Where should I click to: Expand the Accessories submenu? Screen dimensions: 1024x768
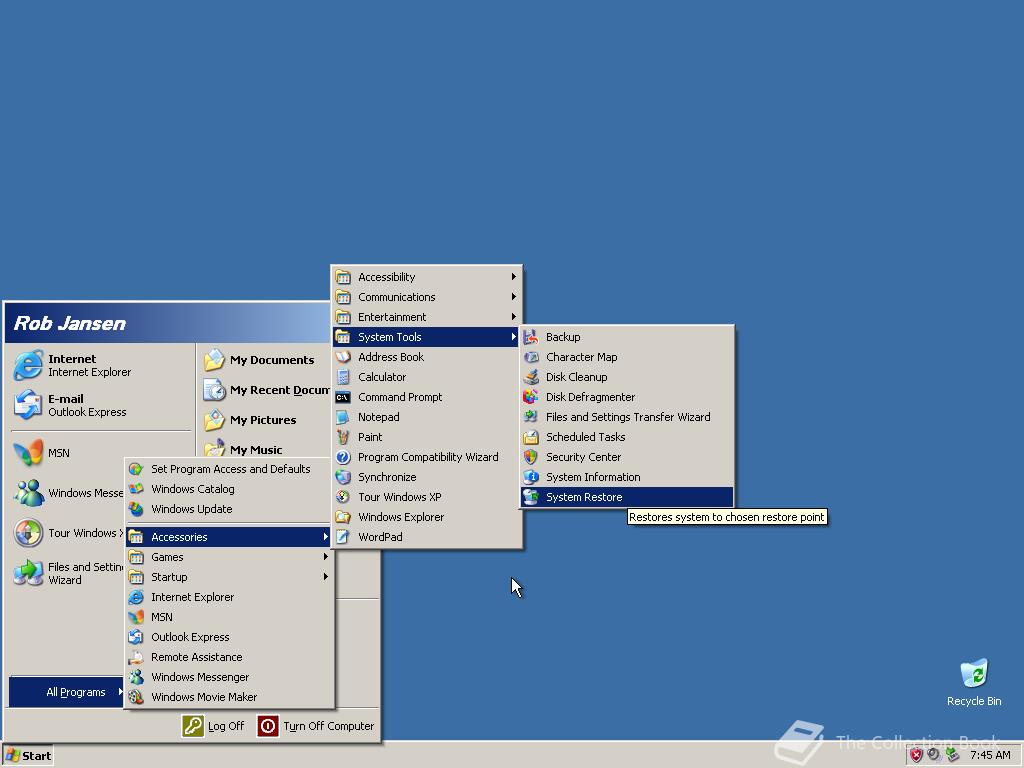[229, 537]
